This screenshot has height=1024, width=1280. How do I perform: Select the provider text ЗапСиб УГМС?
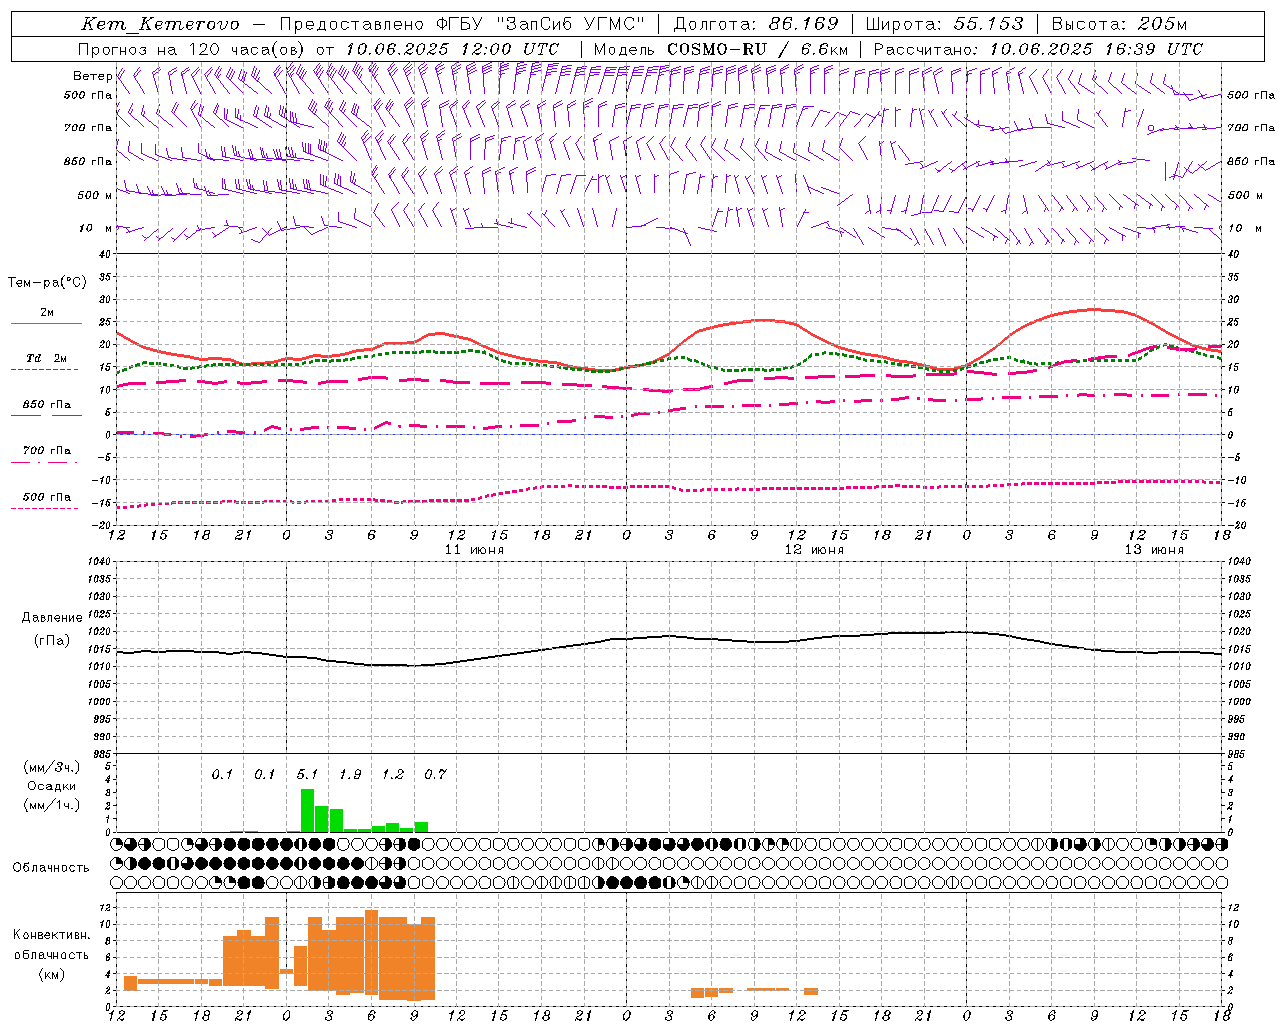(x=572, y=24)
